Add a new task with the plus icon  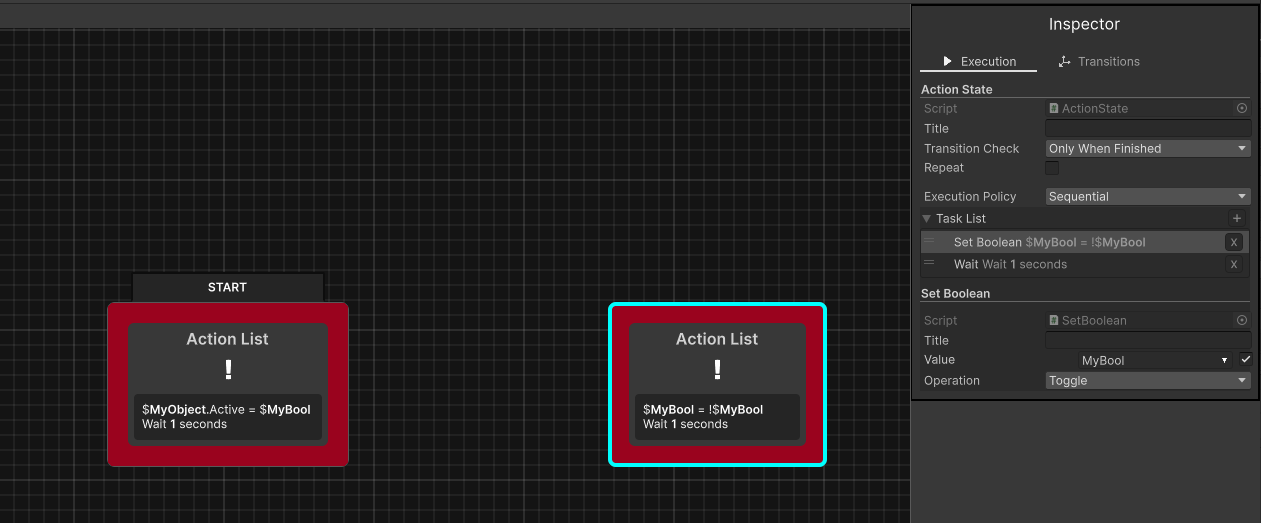1237,219
